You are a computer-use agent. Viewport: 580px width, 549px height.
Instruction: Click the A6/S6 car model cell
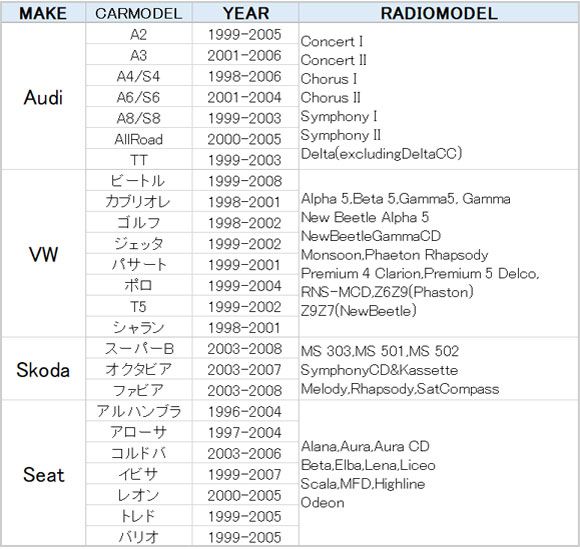(139, 97)
